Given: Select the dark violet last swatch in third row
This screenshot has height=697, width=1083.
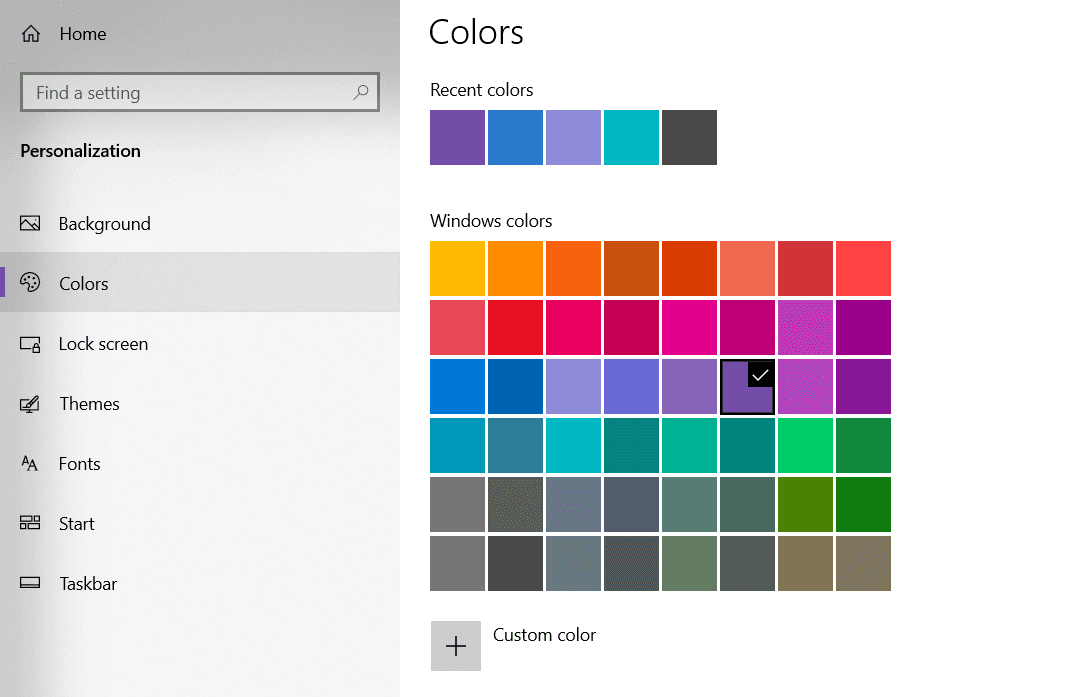Looking at the screenshot, I should coord(863,387).
